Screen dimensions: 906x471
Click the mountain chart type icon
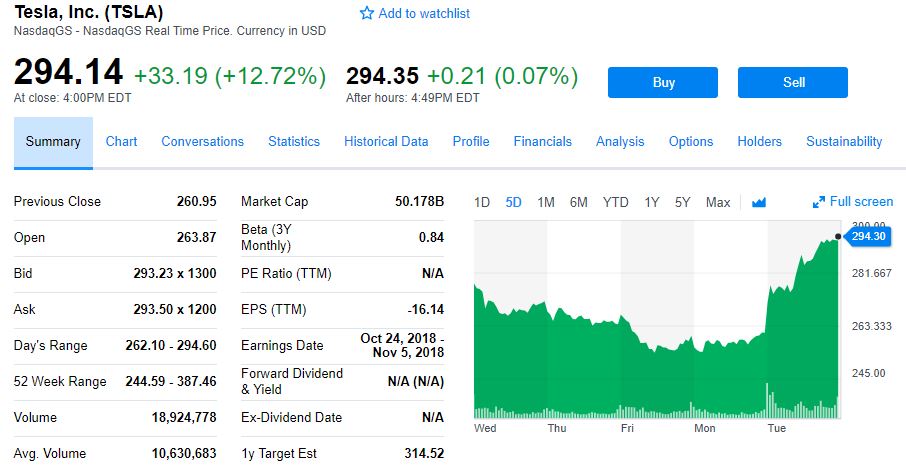pos(758,202)
